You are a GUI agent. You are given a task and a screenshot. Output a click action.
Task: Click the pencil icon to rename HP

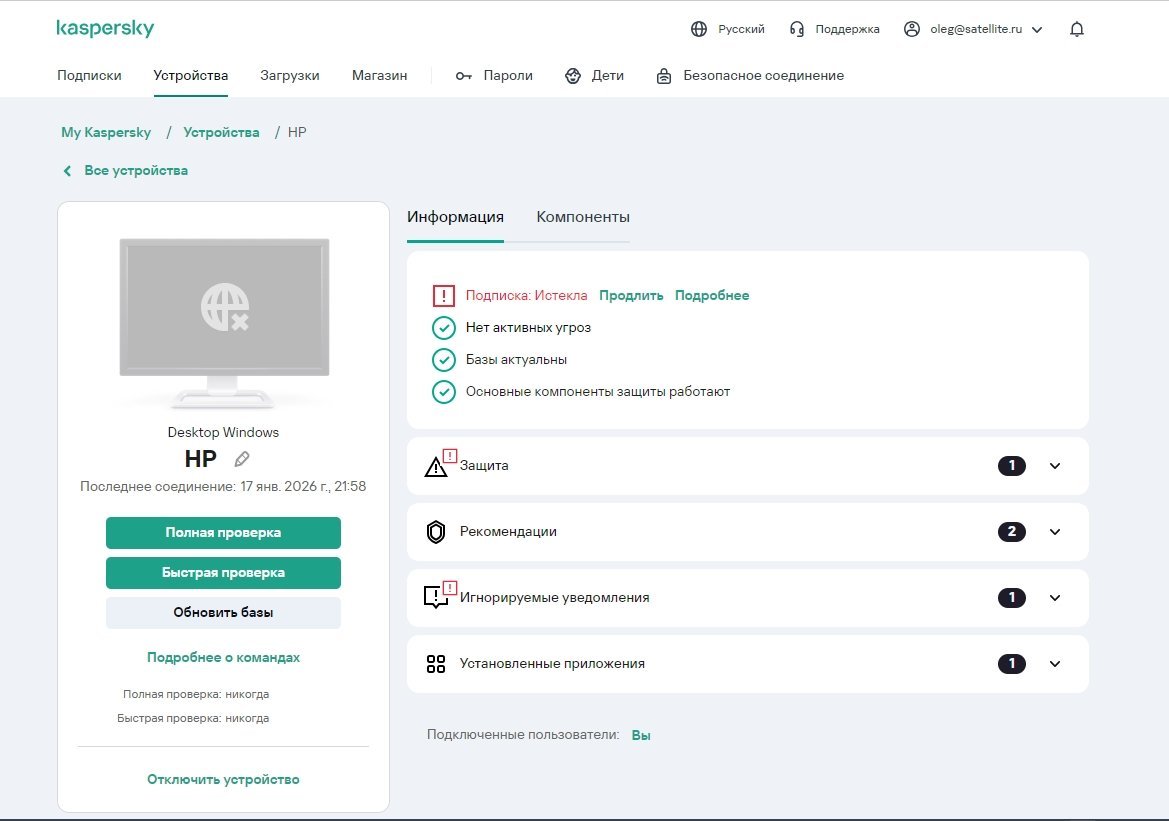point(241,459)
